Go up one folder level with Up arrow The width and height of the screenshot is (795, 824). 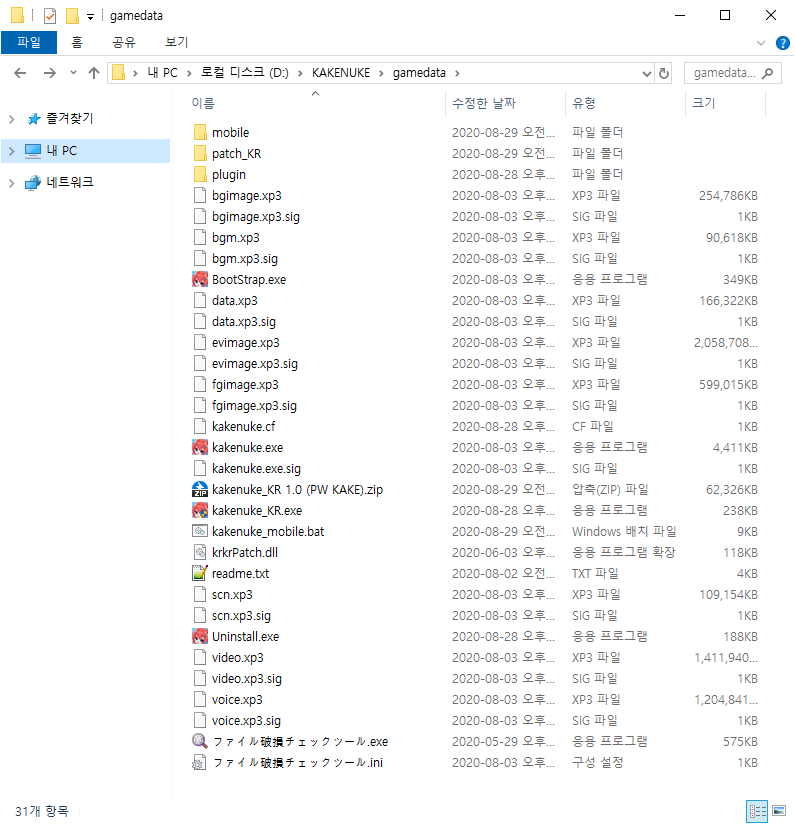click(x=94, y=73)
